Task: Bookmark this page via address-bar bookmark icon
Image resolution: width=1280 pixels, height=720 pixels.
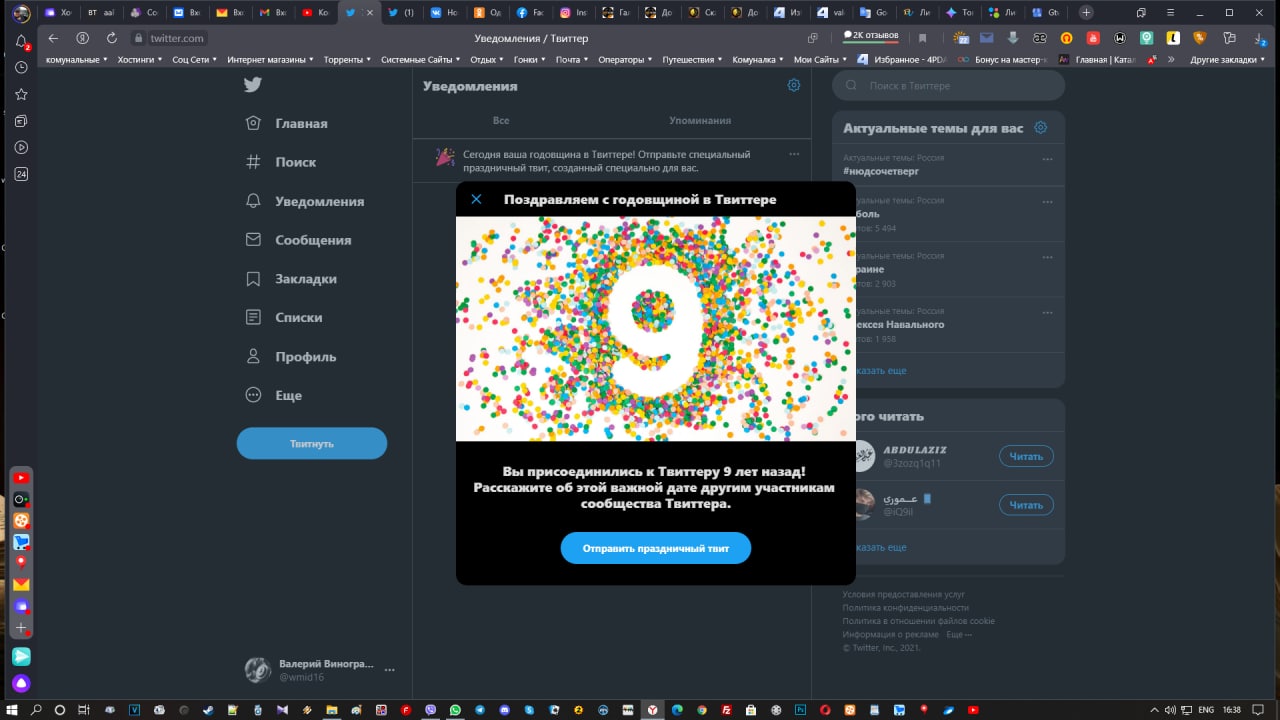Action: [923, 38]
